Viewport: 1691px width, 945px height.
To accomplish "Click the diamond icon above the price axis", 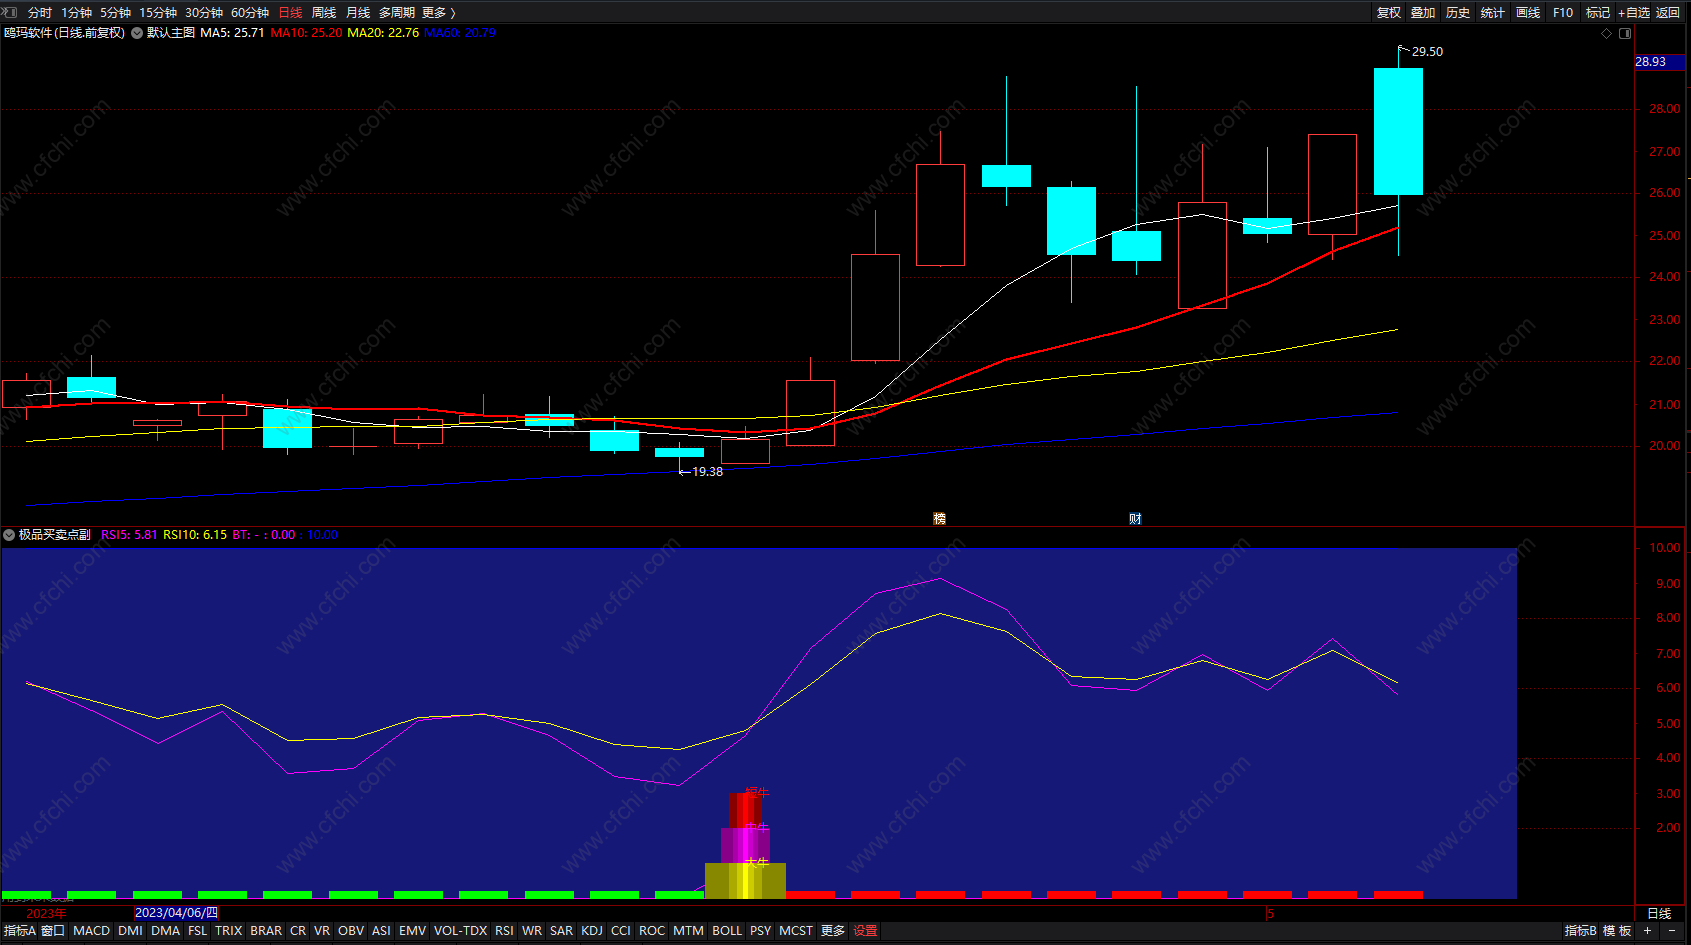I will (x=1607, y=33).
